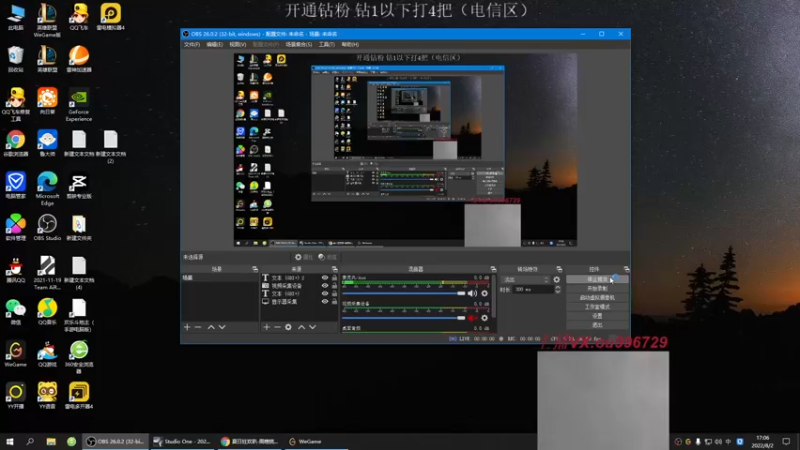Open the Help menu in OBS
This screenshot has height=450, width=800.
click(x=350, y=44)
